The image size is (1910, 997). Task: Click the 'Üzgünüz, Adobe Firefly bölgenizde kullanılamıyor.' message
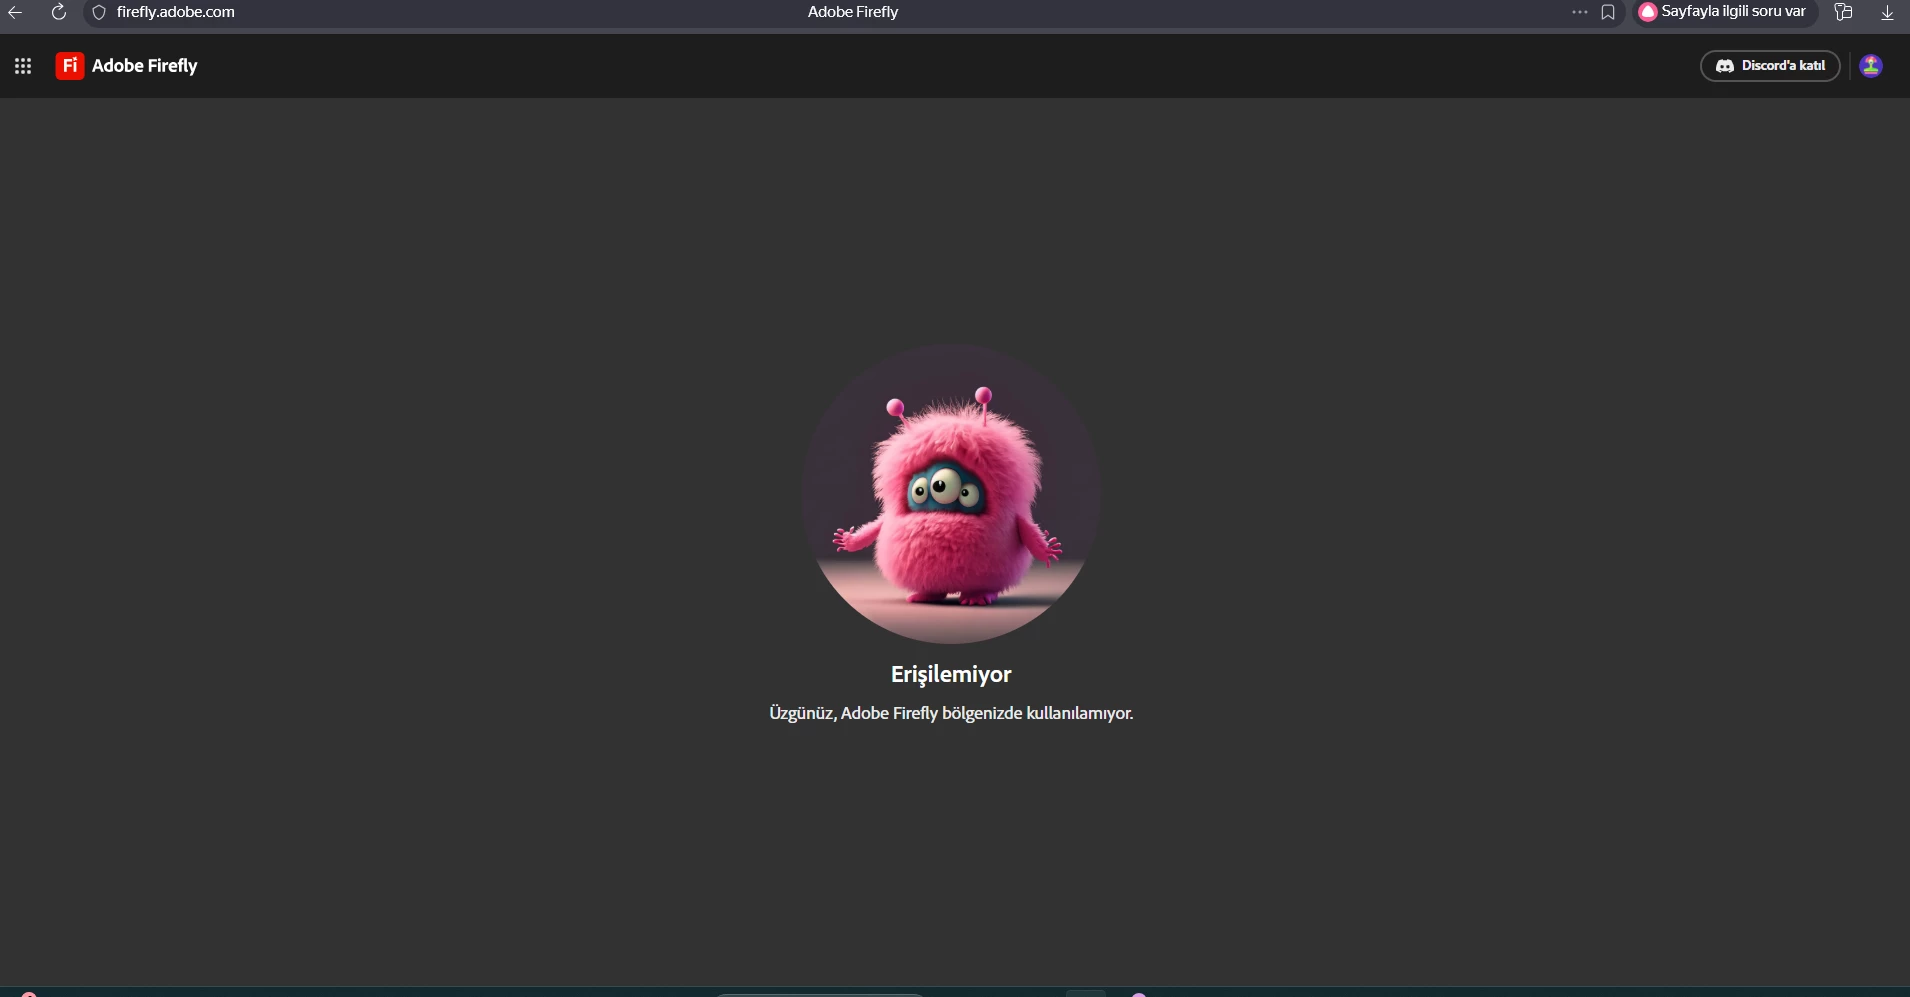(x=951, y=713)
